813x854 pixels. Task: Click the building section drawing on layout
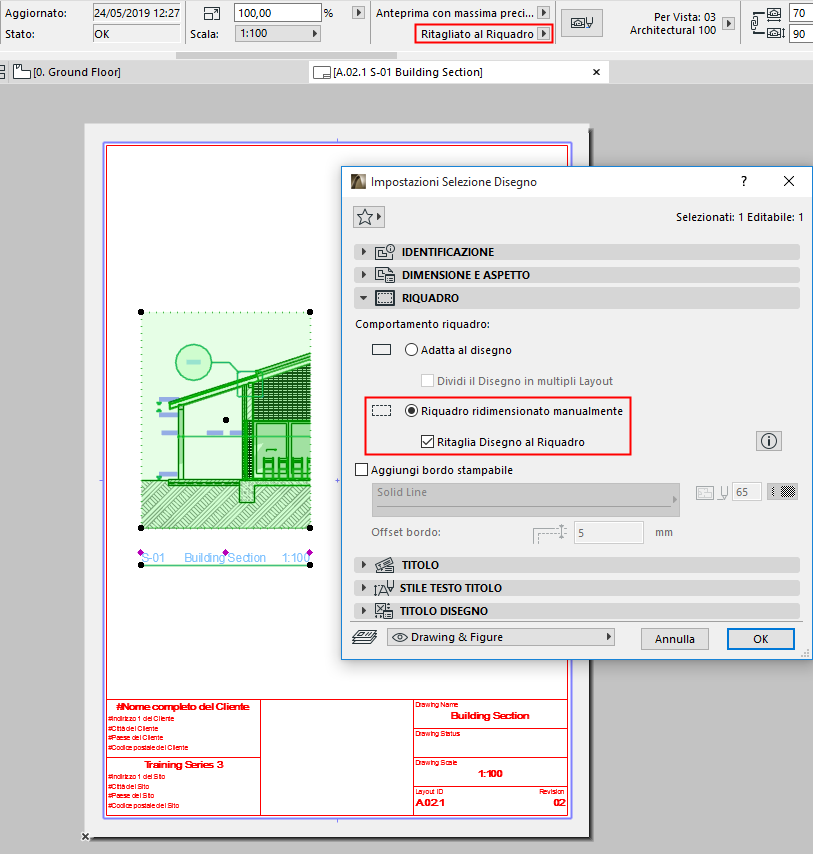click(x=225, y=420)
